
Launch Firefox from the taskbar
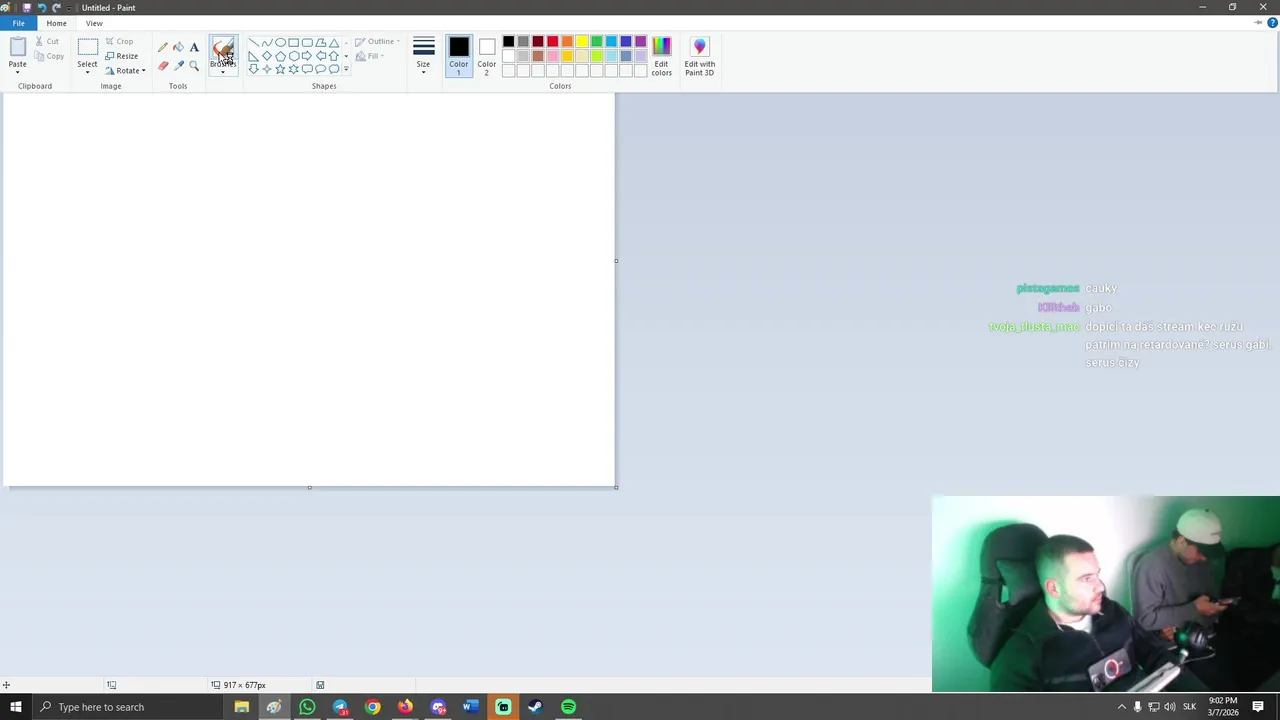pyautogui.click(x=405, y=707)
